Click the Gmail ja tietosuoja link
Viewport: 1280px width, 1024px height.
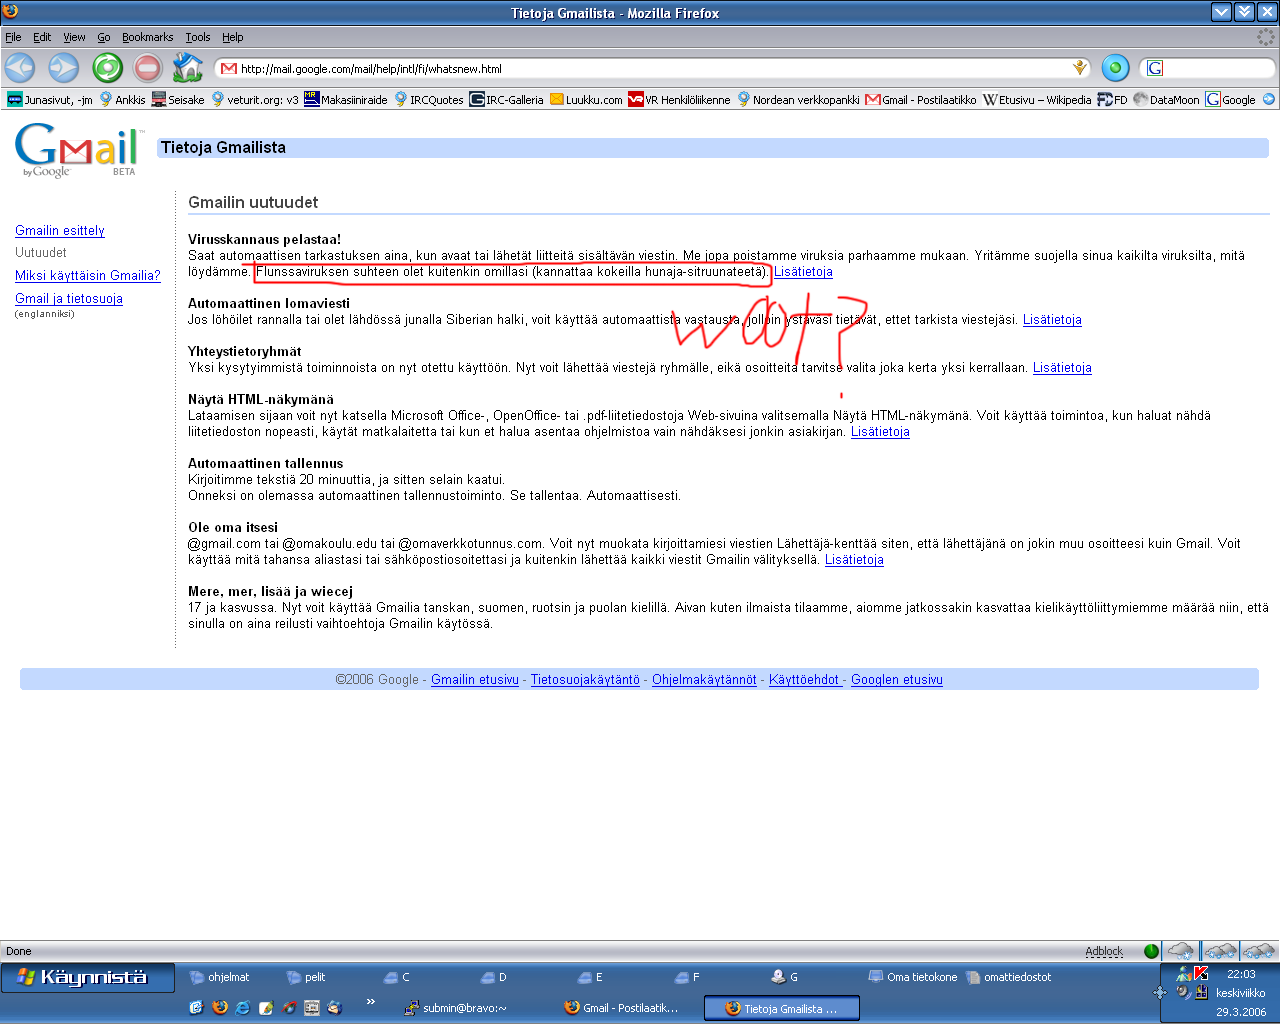pos(69,298)
